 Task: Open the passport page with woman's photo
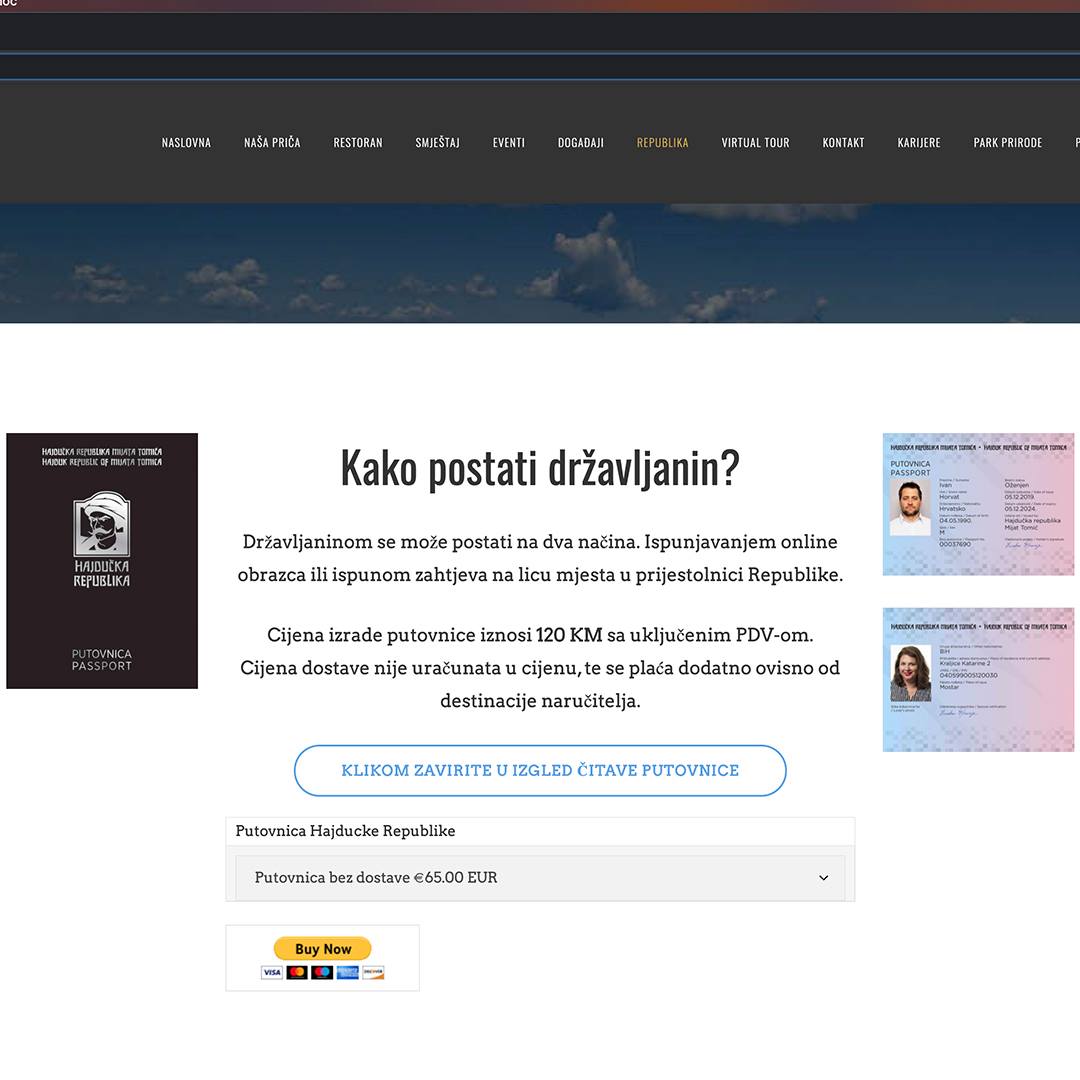pyautogui.click(x=978, y=680)
